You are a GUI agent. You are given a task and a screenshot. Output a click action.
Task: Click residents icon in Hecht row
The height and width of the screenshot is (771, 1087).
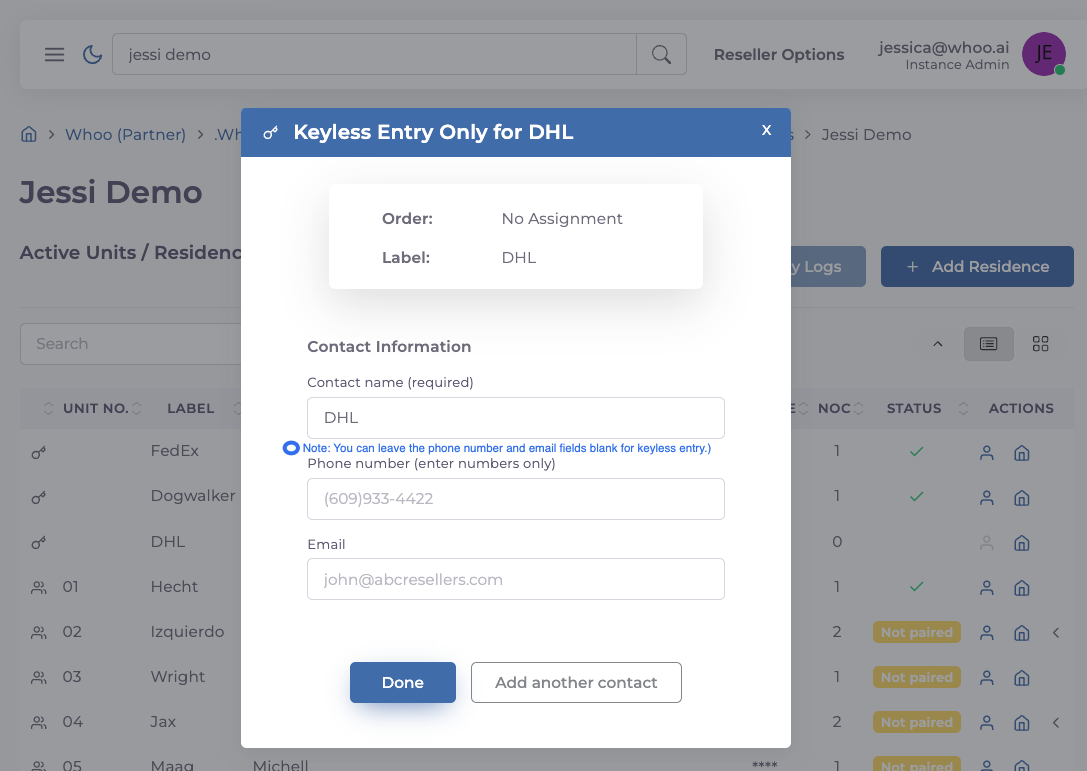click(x=39, y=588)
